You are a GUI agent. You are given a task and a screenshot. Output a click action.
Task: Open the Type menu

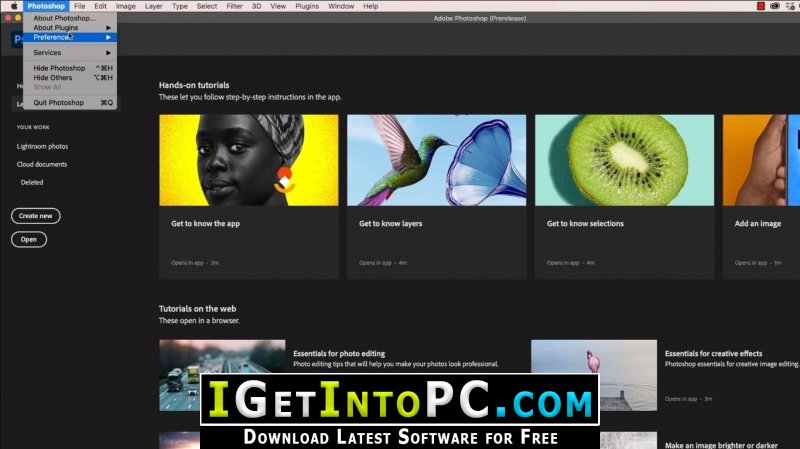180,6
